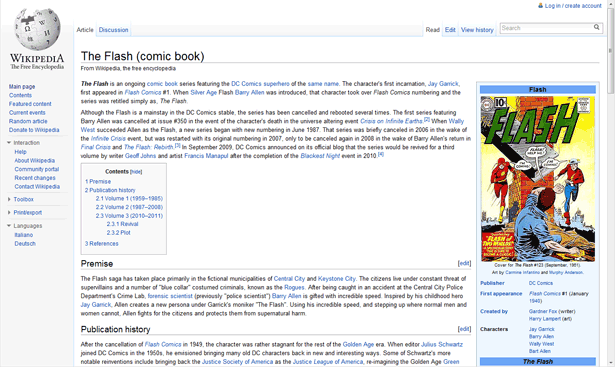
Task: Go to Main page in sidebar
Action: [22, 87]
